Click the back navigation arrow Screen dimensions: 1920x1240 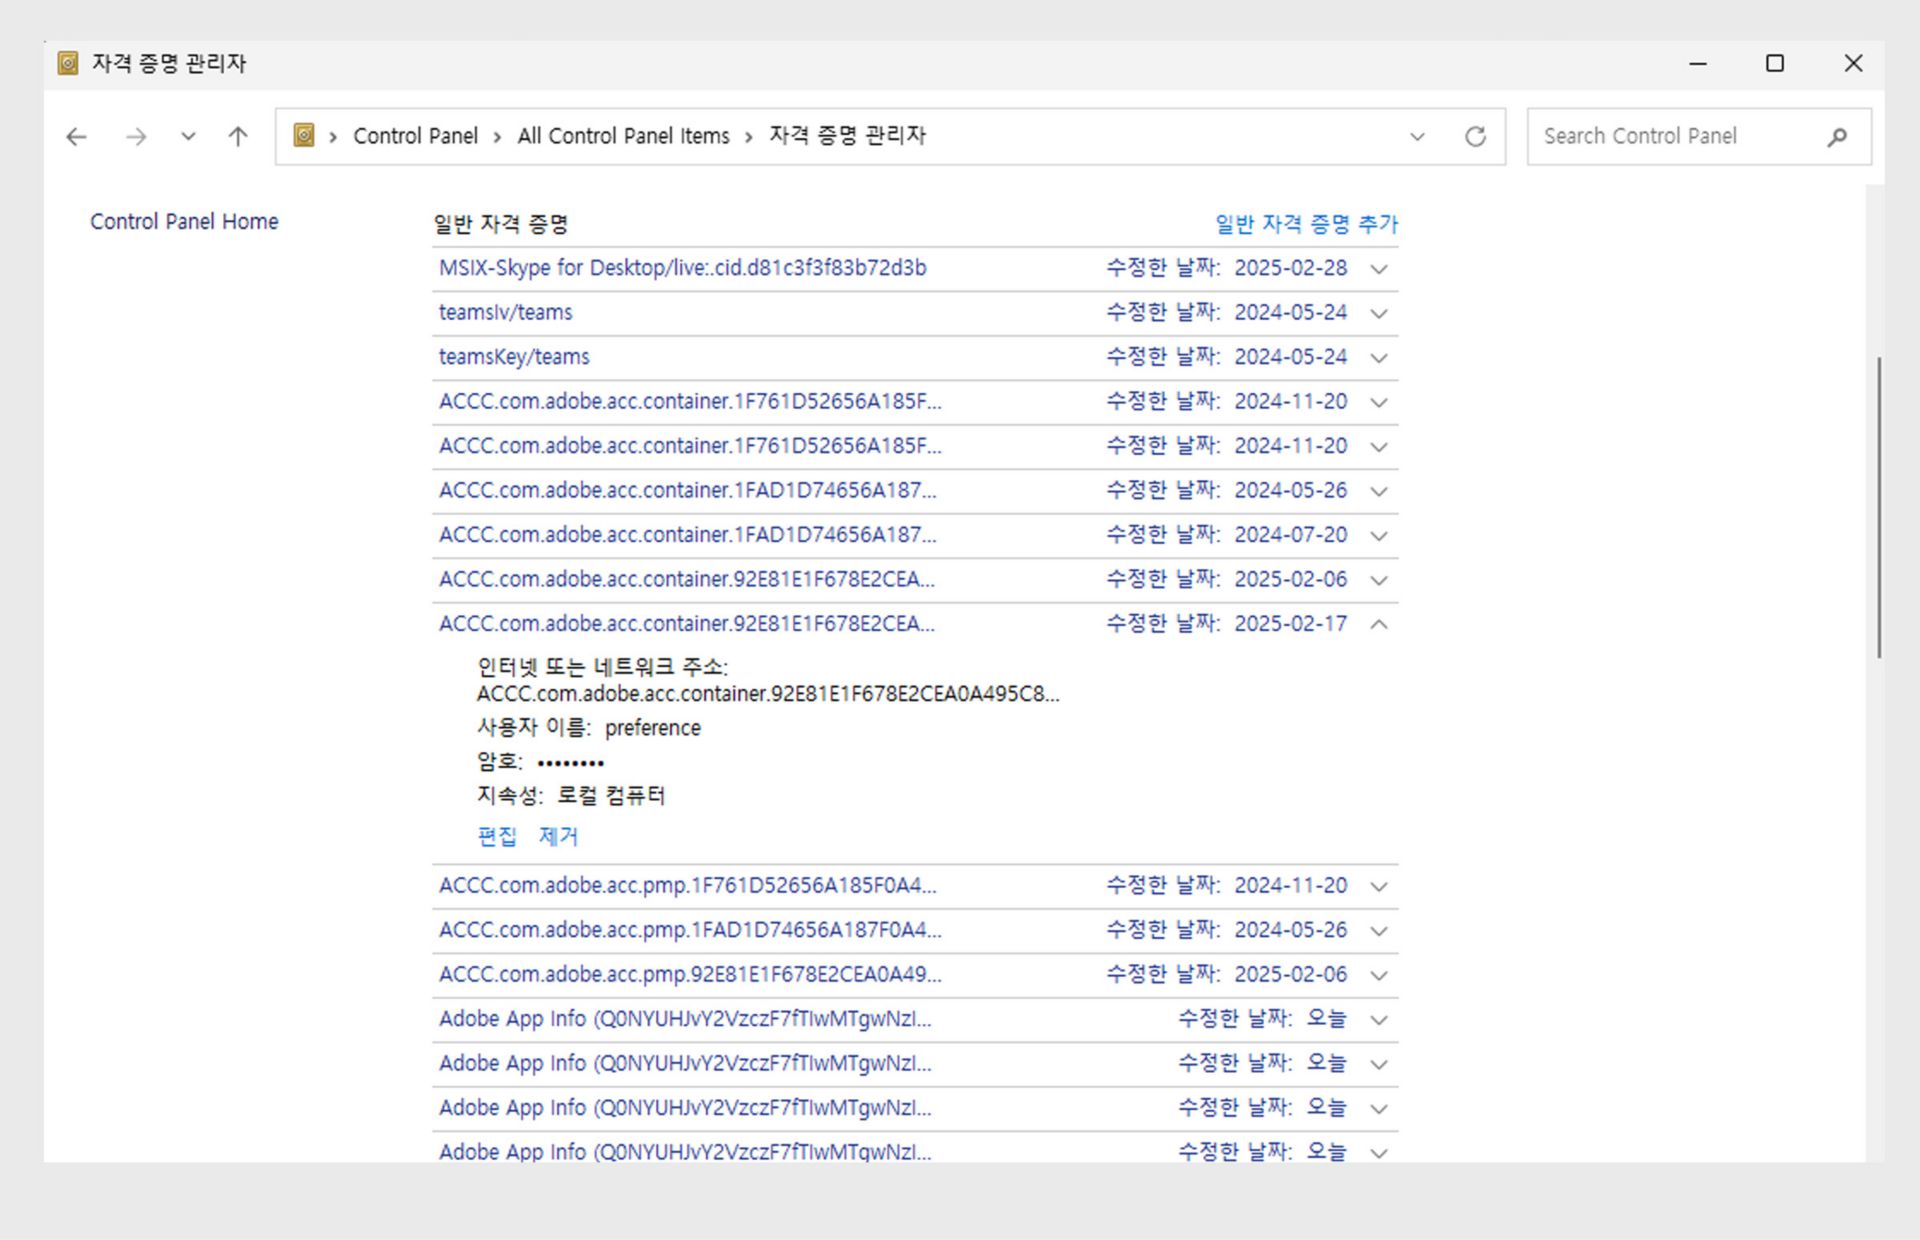click(76, 137)
